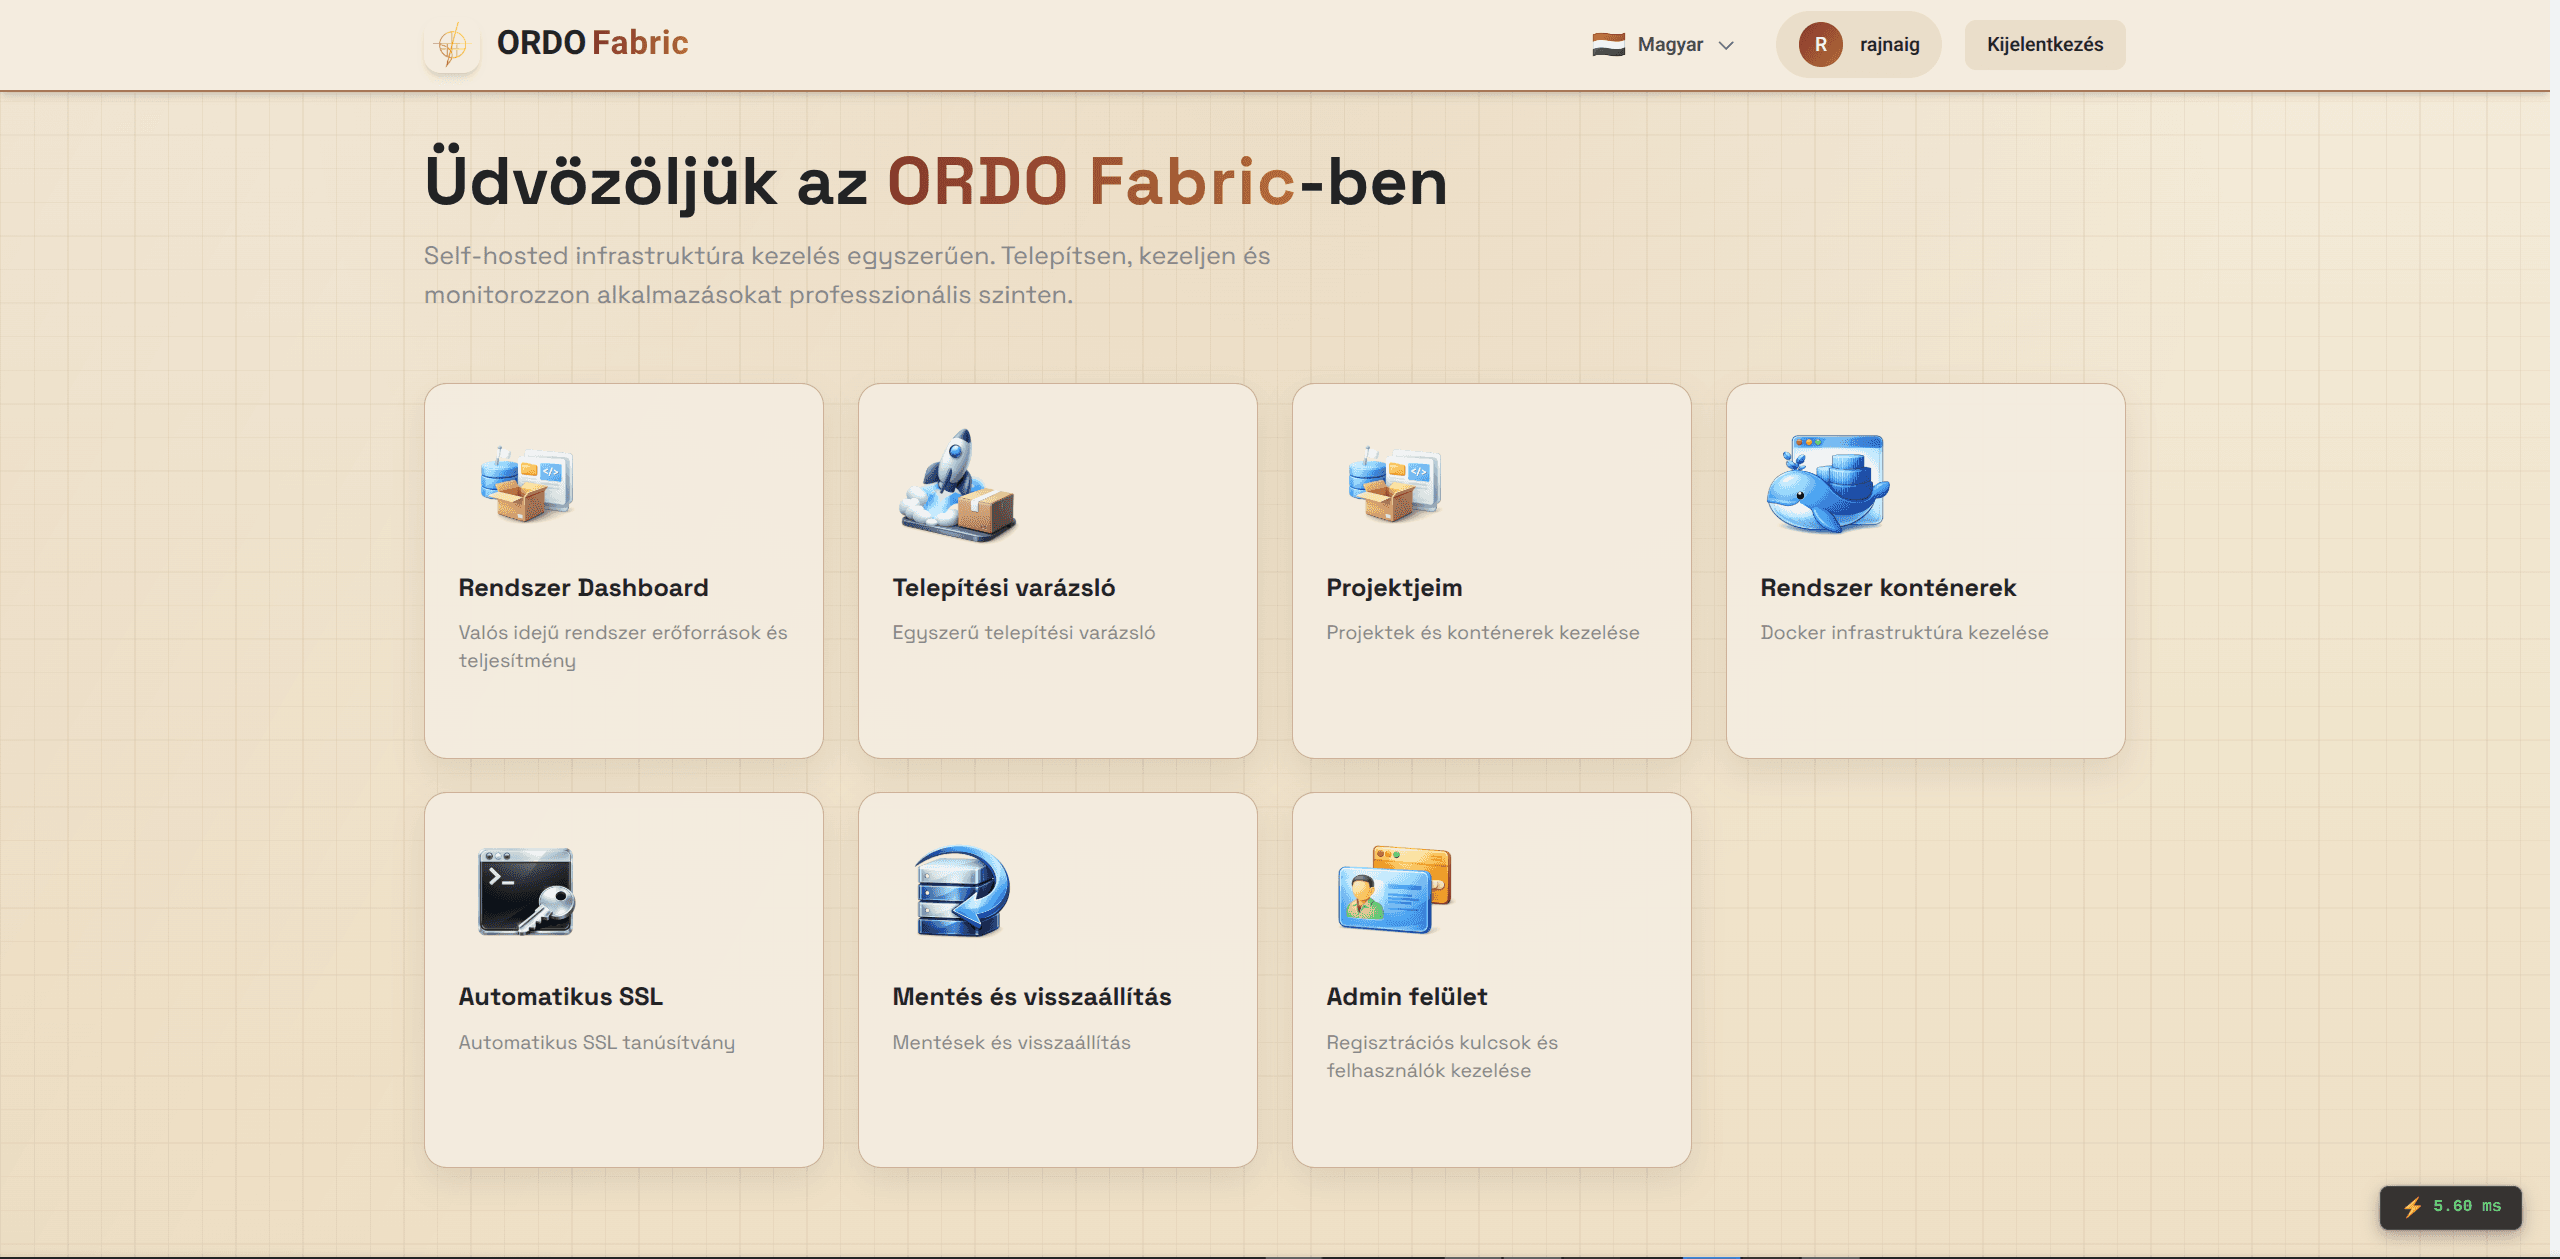Screen dimensions: 2560x1259
Task: Open the R avatar circle icon
Action: point(1822,43)
